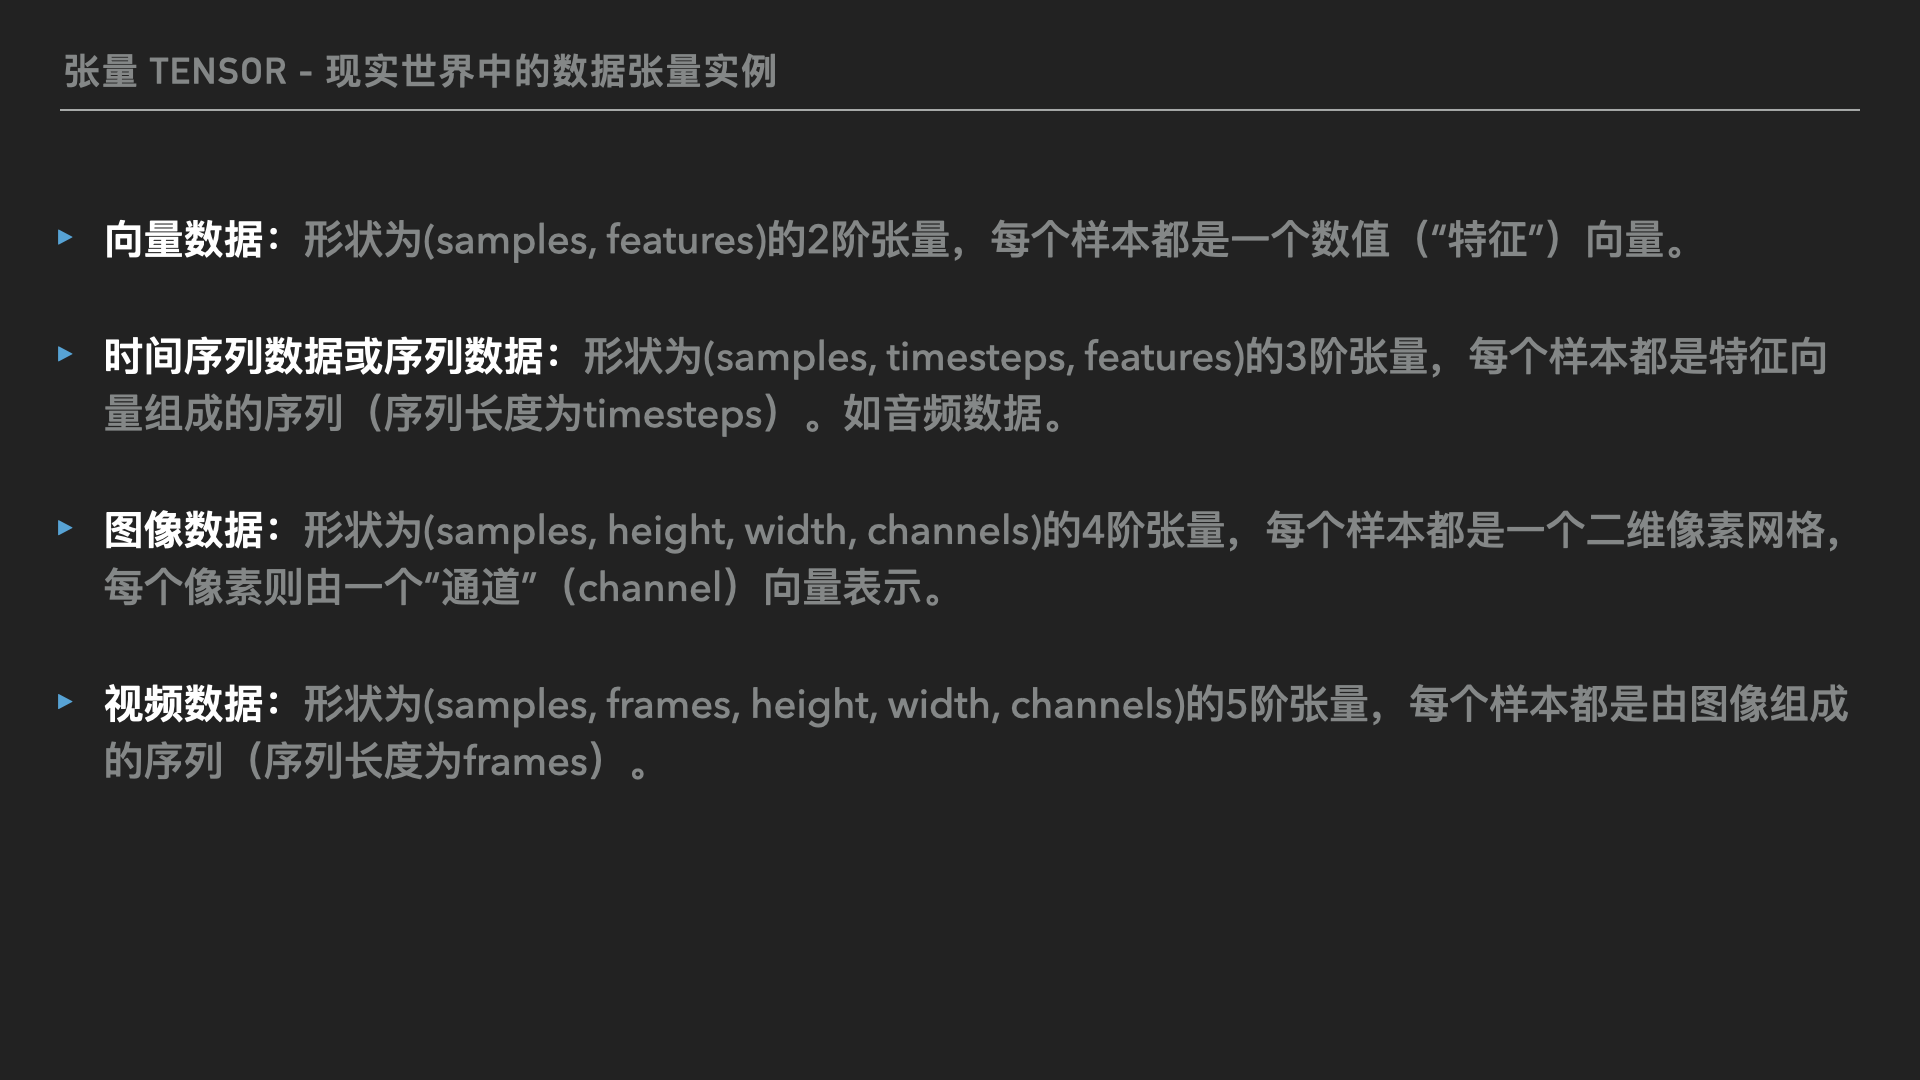
Task: Click the word (channel) in the image bullet
Action: click(650, 588)
